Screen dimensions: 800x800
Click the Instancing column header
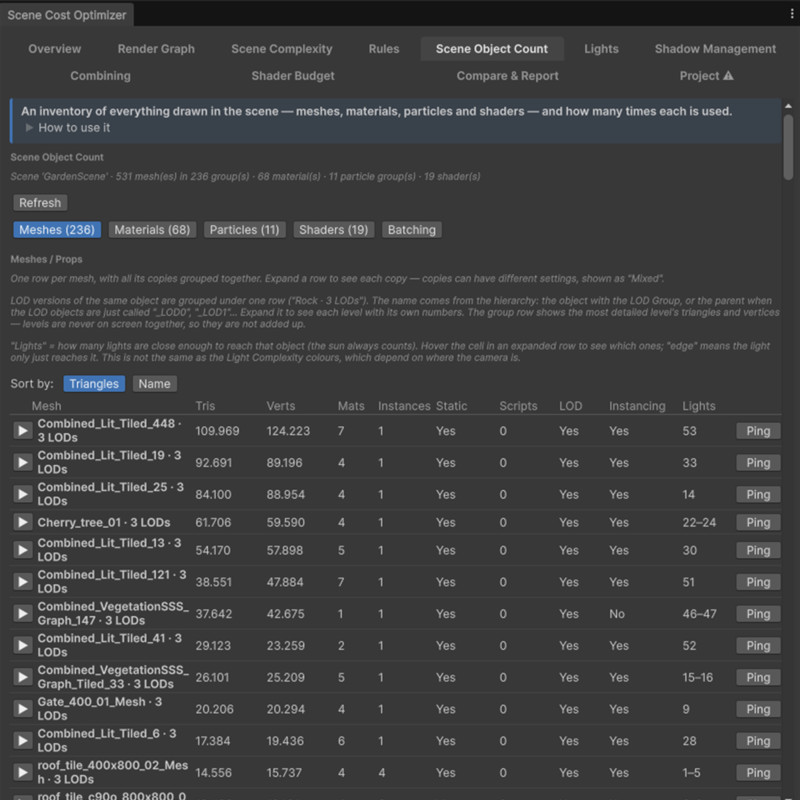637,406
